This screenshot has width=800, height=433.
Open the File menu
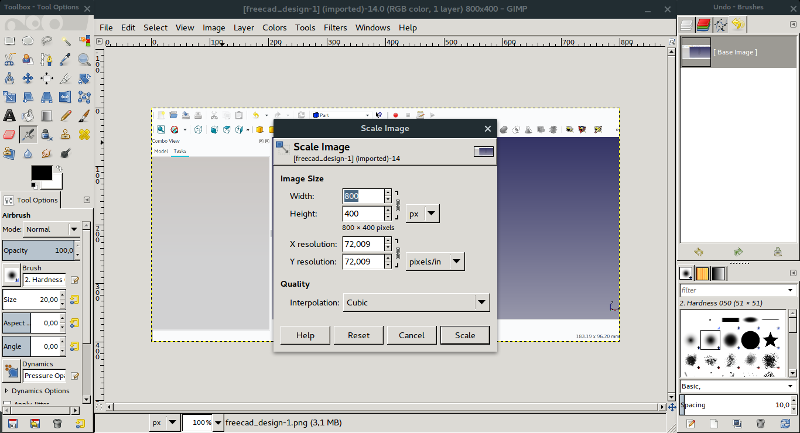point(106,28)
